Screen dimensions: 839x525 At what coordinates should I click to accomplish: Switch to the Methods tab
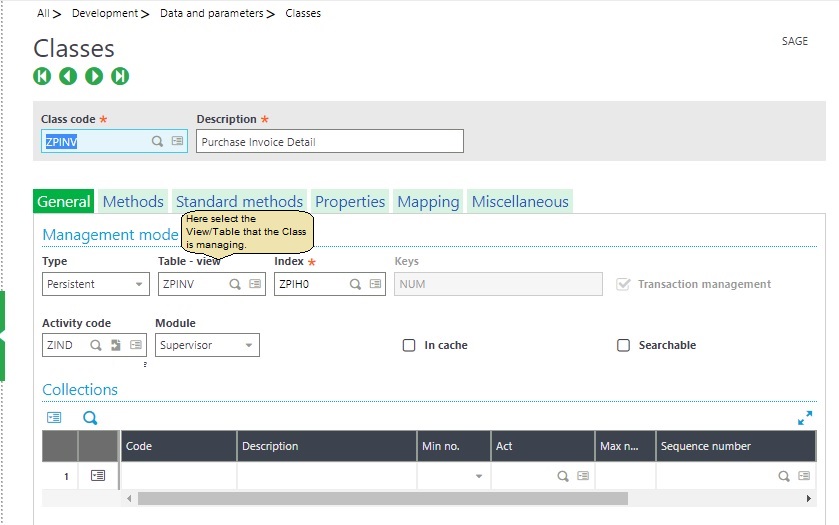(133, 202)
